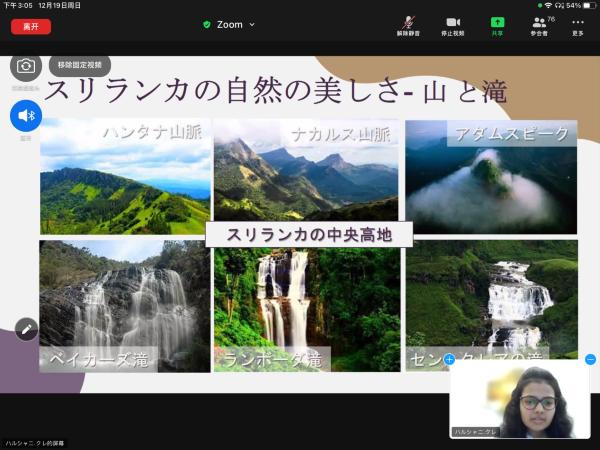Viewport: 600px width, 450px height.
Task: Tap the green Share screen icon
Action: [x=497, y=24]
